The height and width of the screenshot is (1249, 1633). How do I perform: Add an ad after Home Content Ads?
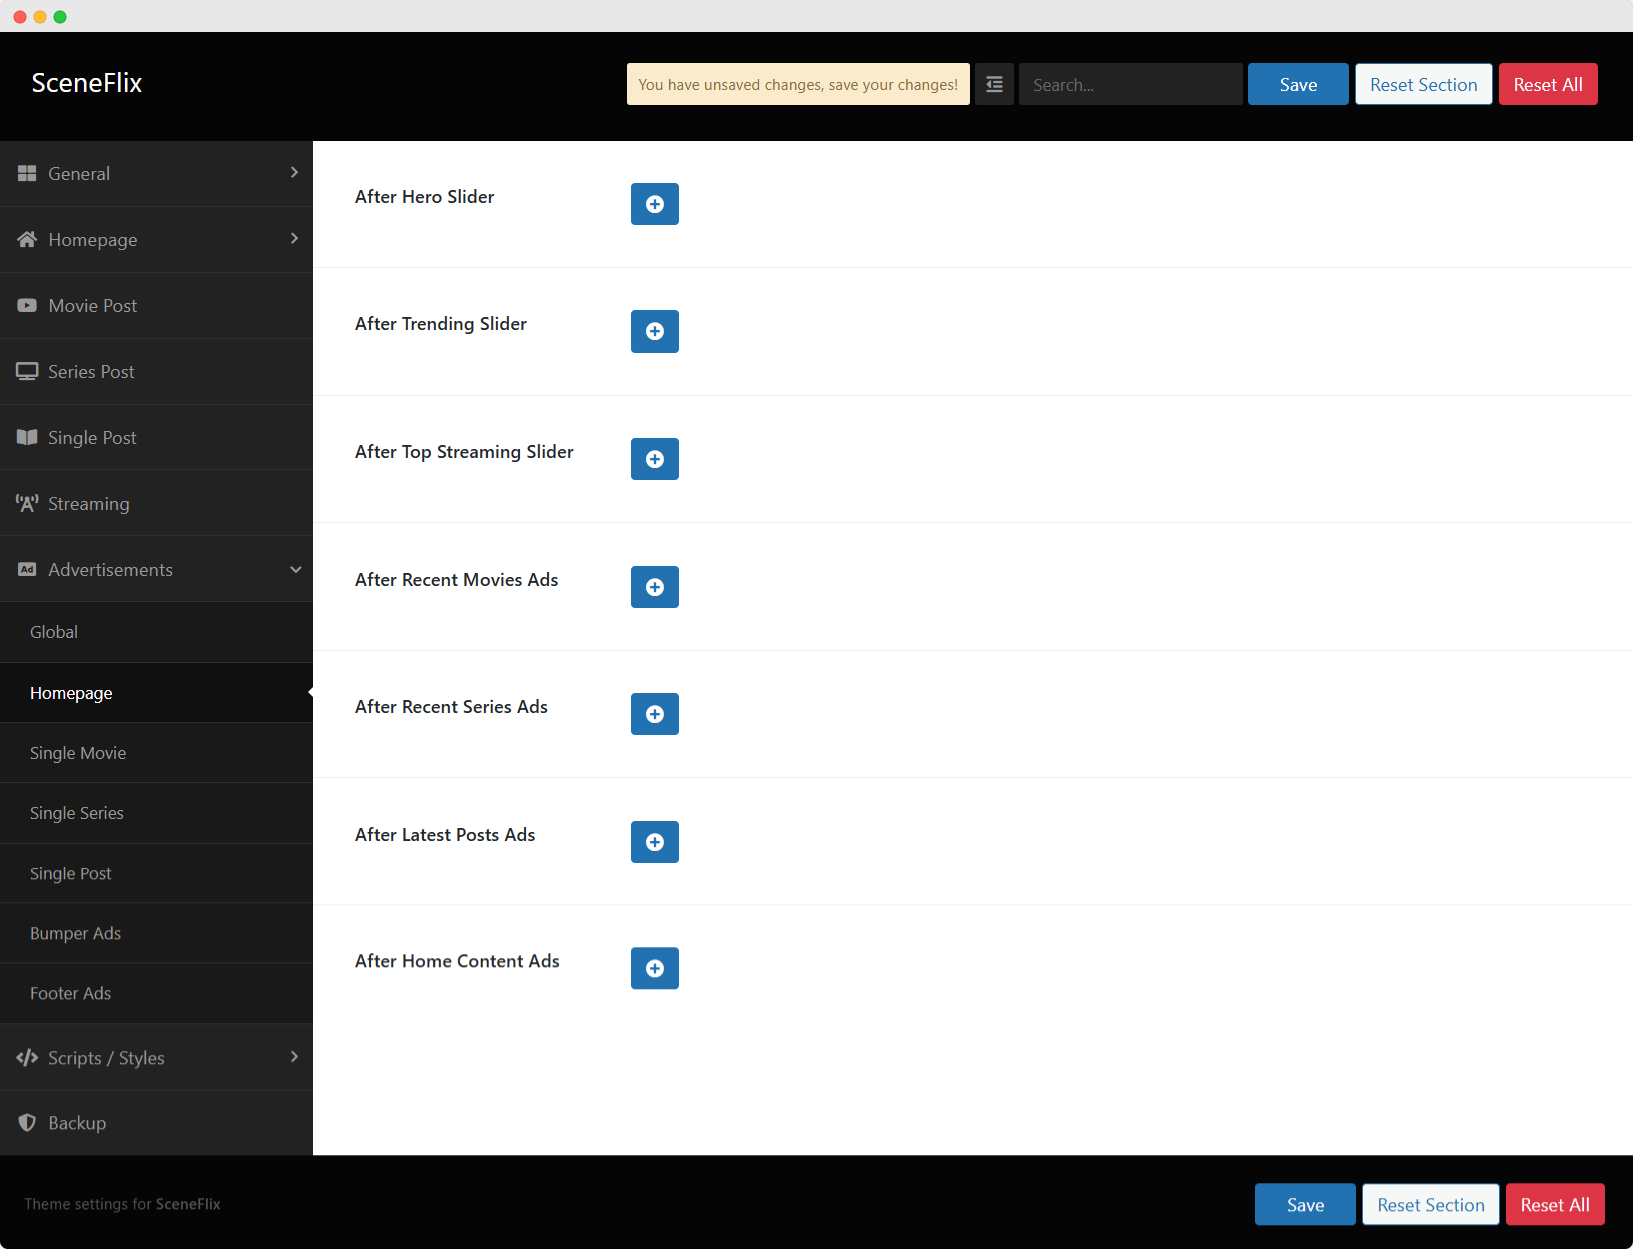point(655,968)
